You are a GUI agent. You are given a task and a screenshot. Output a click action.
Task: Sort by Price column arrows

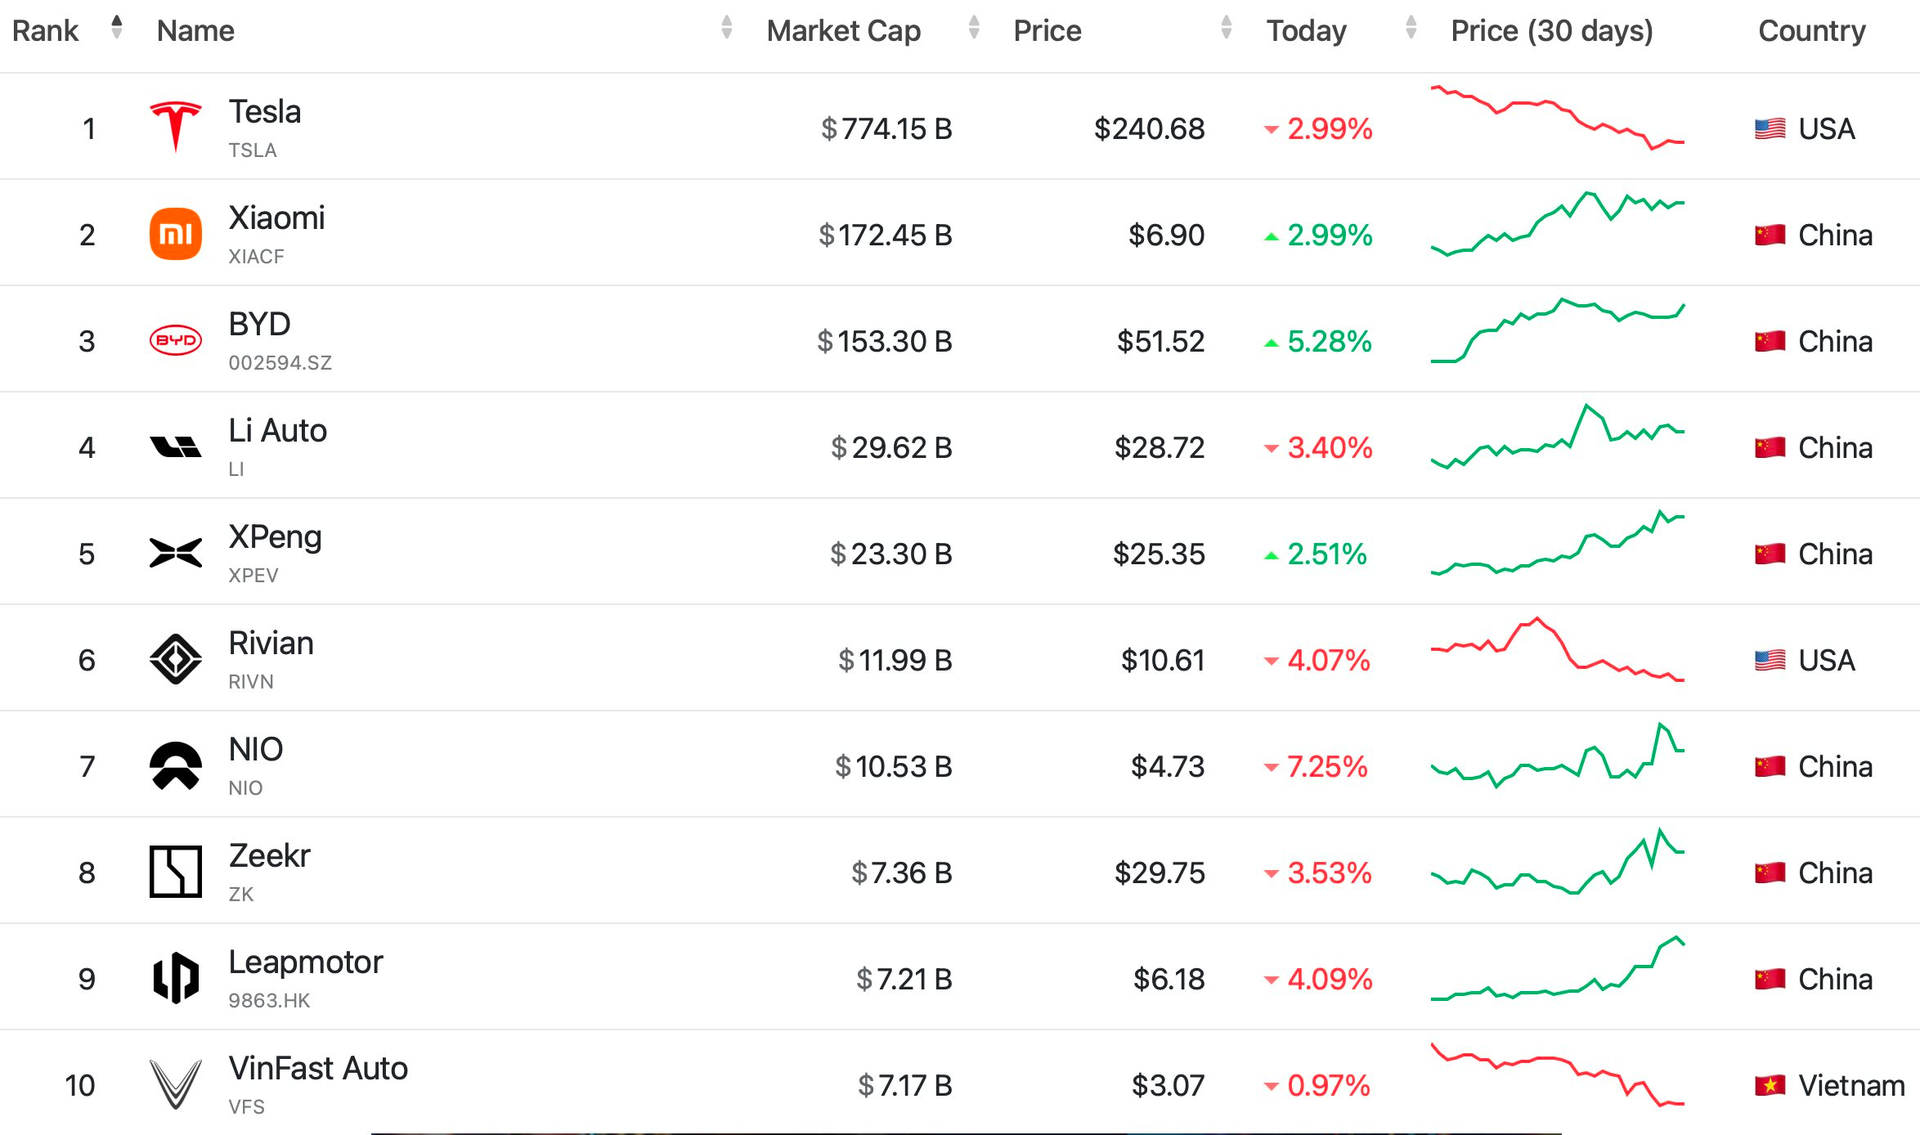point(1226,28)
